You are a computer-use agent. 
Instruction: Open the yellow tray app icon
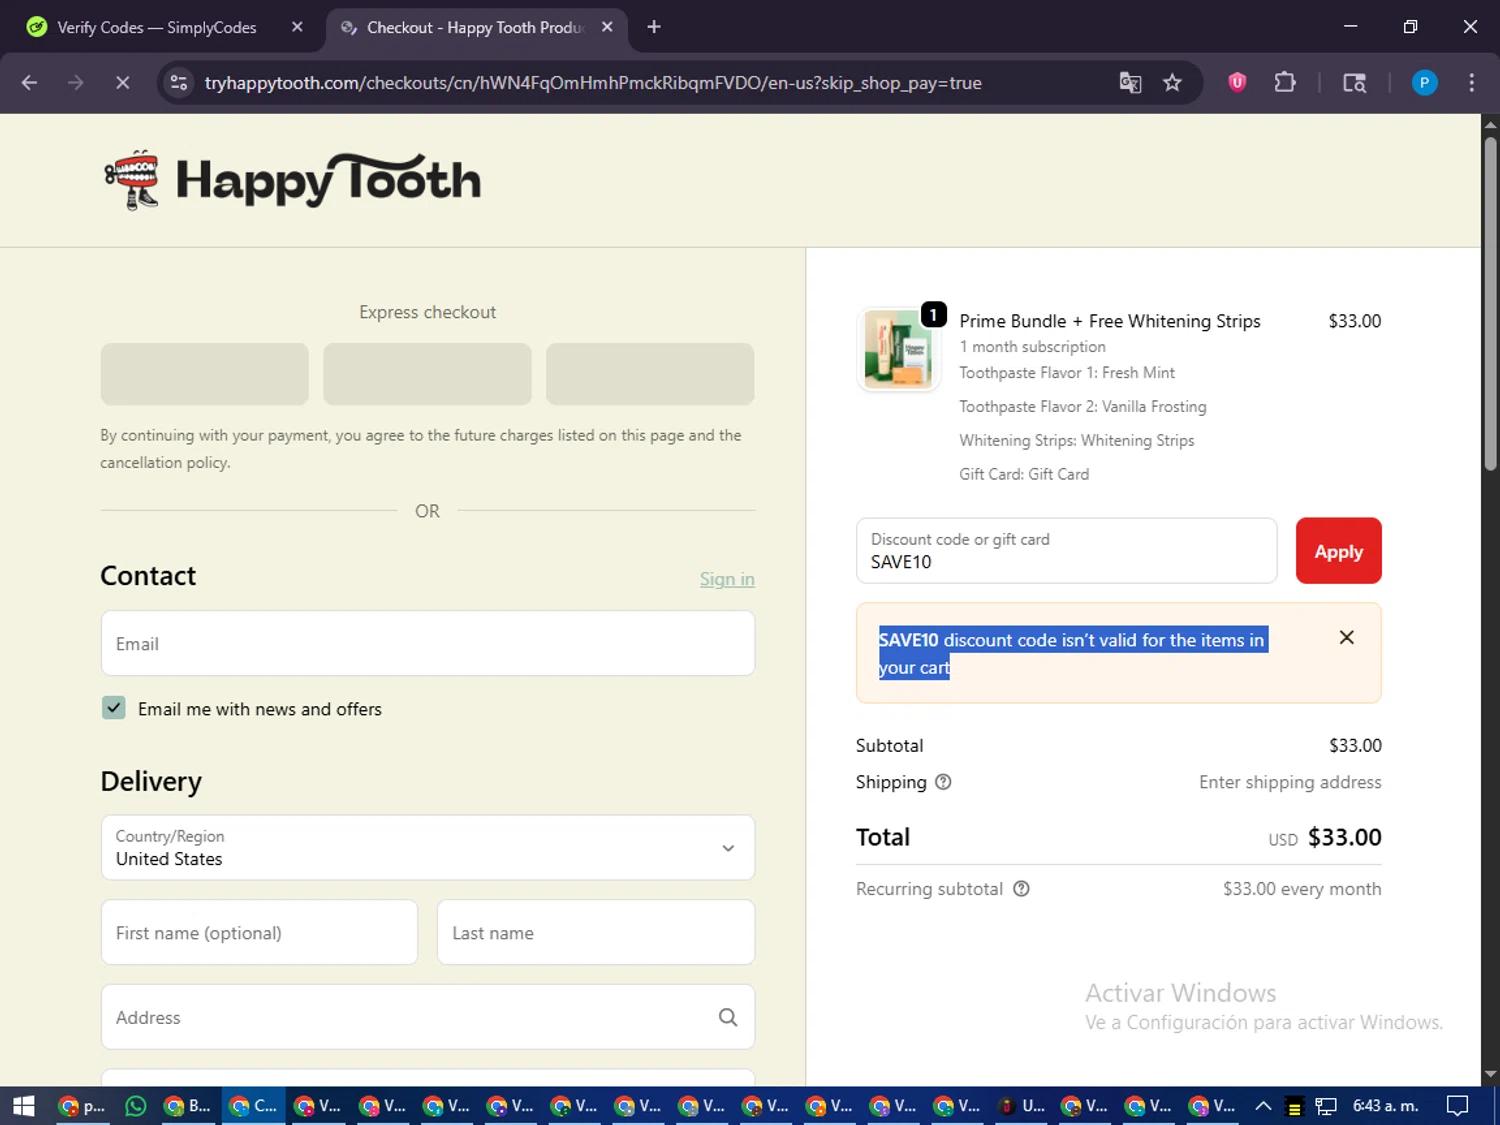(x=1294, y=1106)
